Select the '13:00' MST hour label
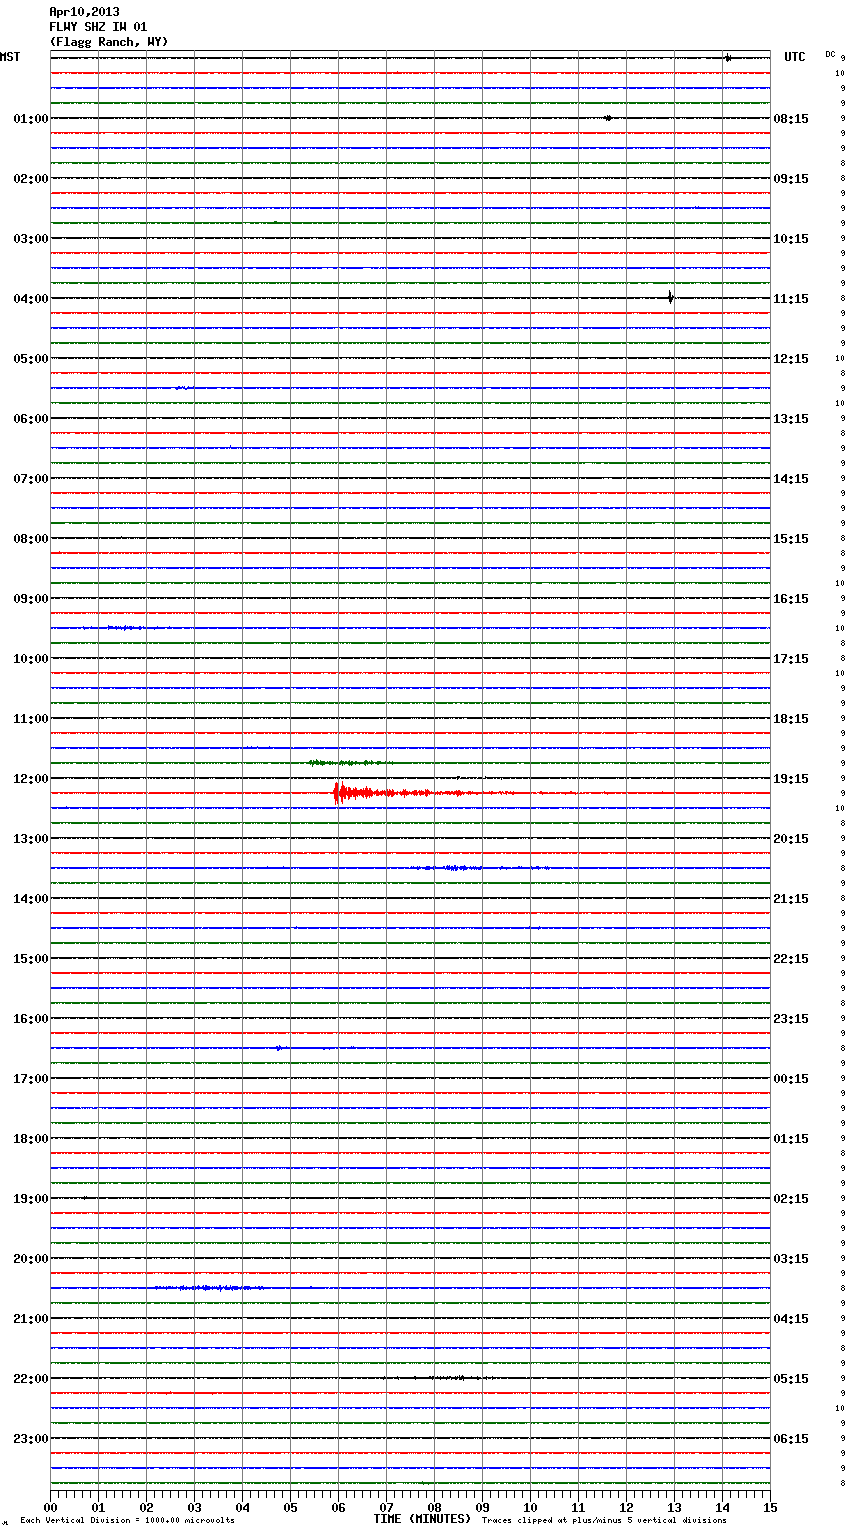 click(31, 839)
